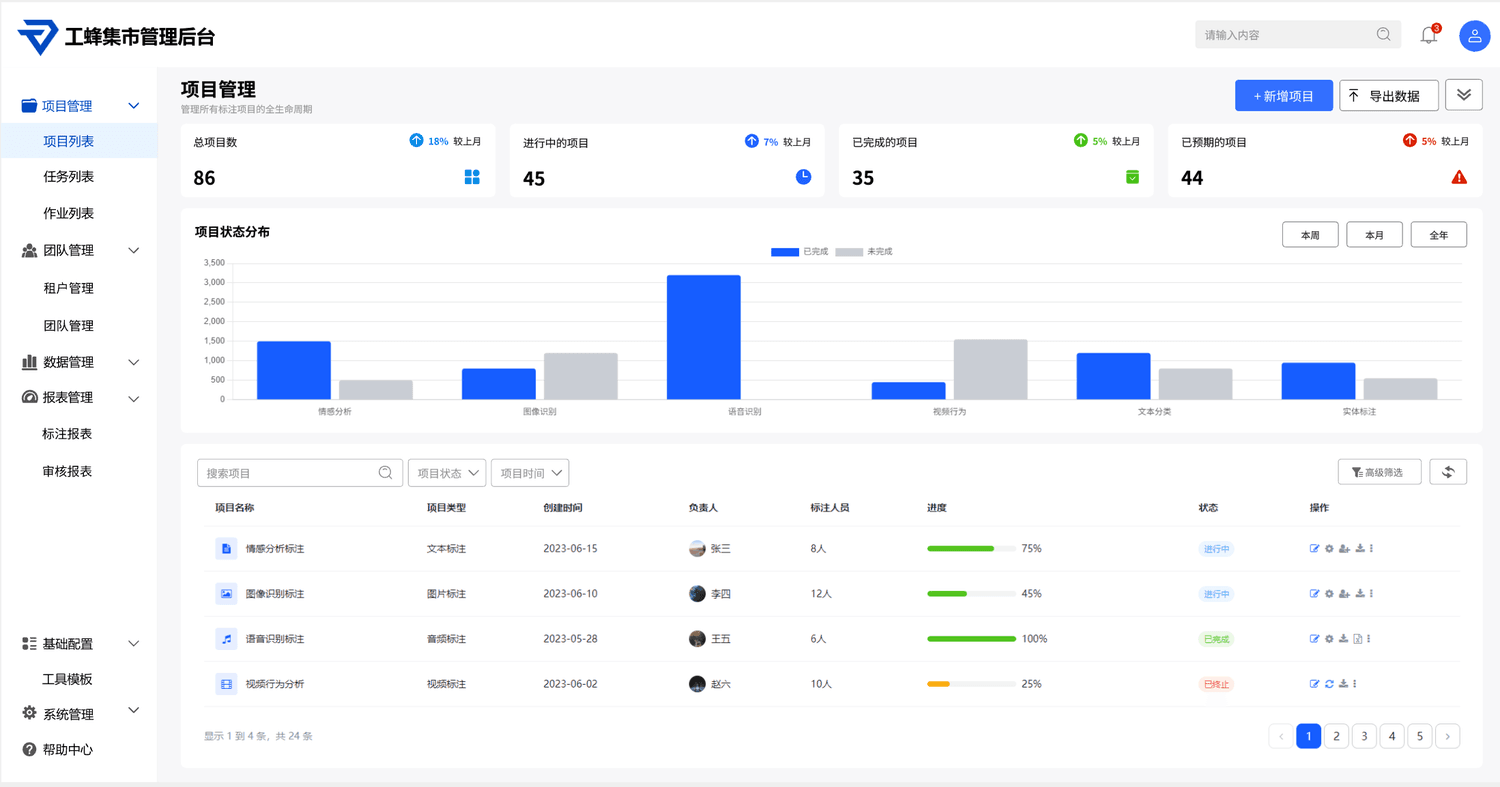1500x787 pixels.
Task: Go to 标注报表 in sidebar menu
Action: coord(67,434)
